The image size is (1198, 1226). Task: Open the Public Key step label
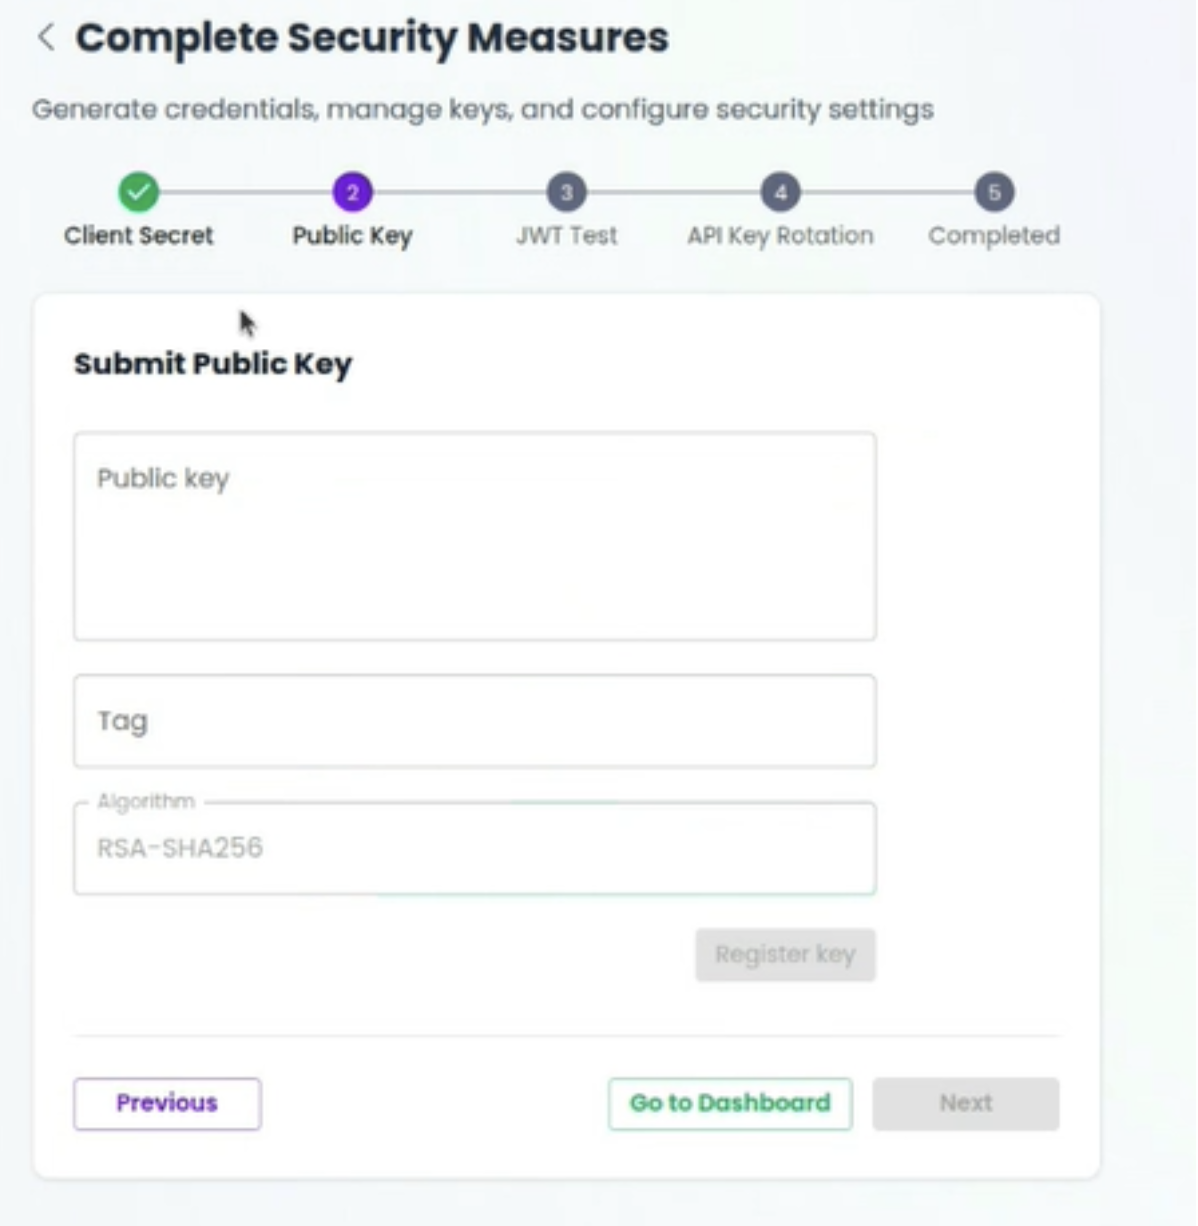(x=352, y=236)
